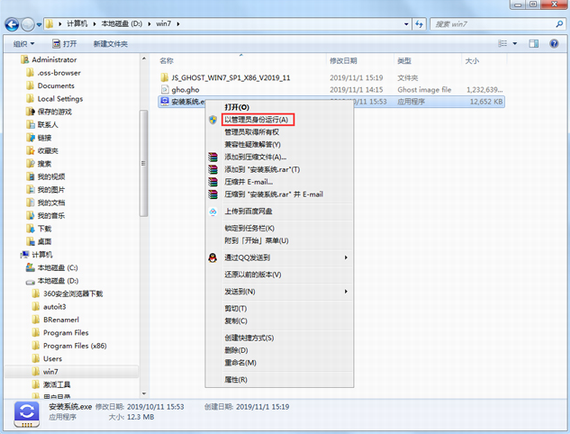The image size is (570, 434).
Task: Sort files by the 名称 column
Action: [x=166, y=61]
